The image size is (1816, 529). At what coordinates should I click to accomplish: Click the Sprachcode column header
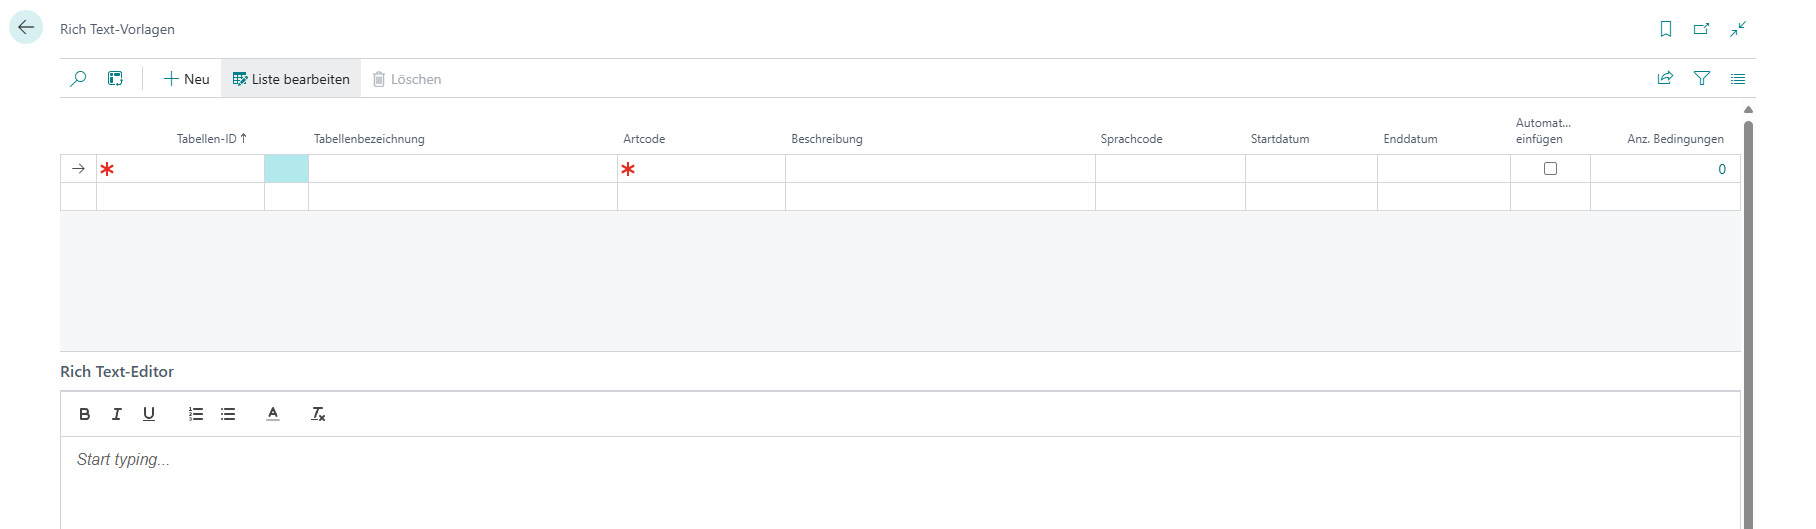point(1131,139)
